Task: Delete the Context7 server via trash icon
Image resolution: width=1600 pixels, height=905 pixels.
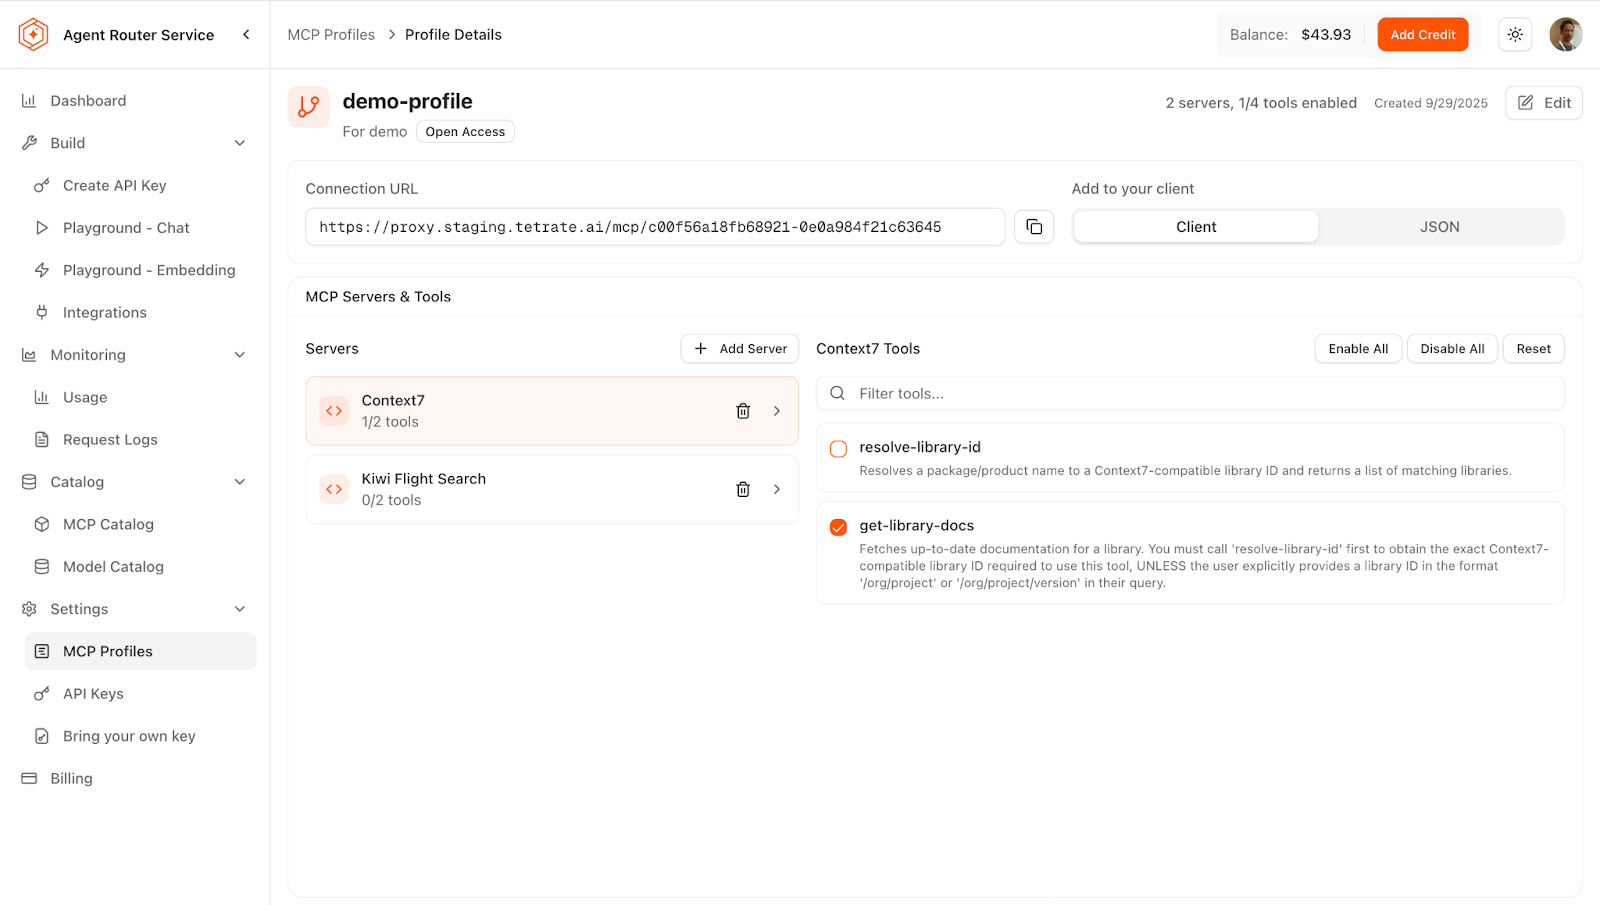Action: [x=743, y=411]
